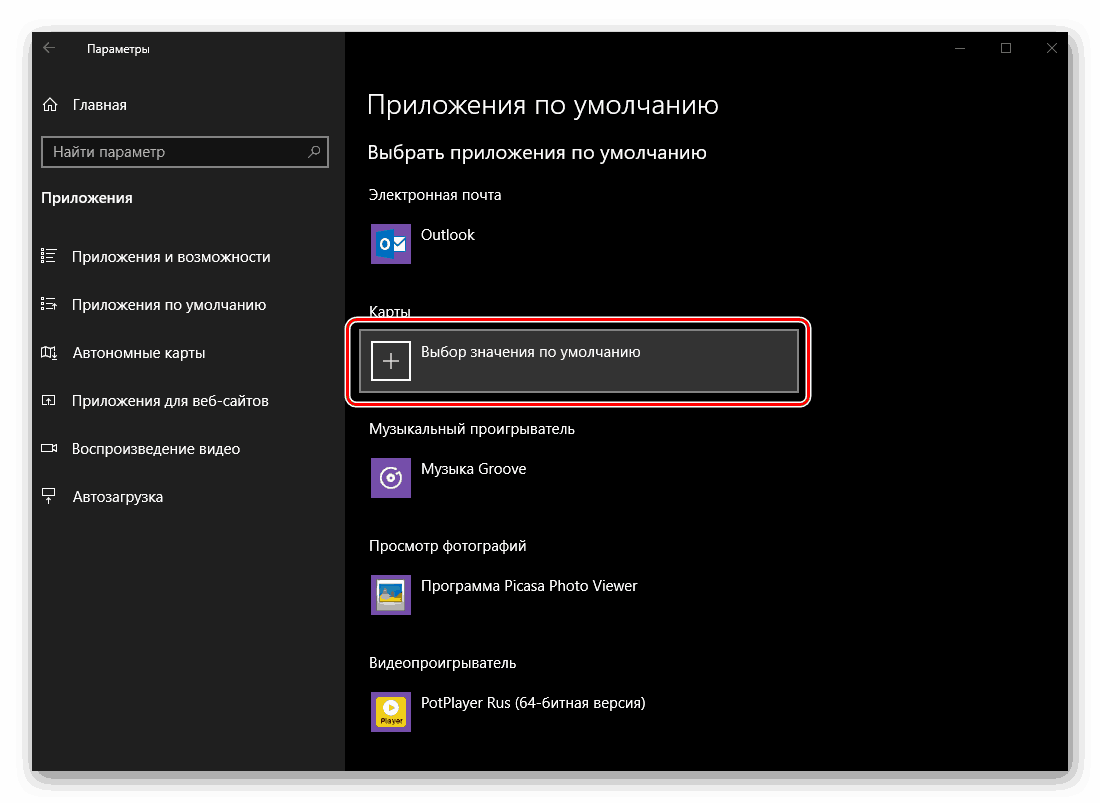
Task: Select the Воспроизведение видео sidebar icon
Action: 50,448
